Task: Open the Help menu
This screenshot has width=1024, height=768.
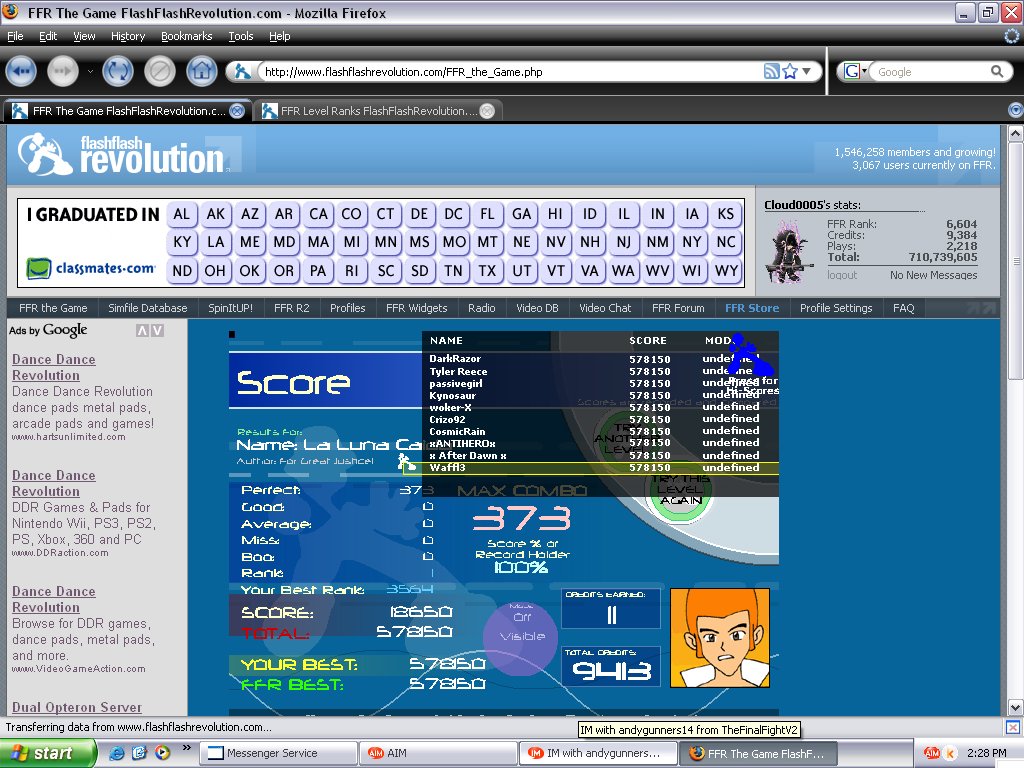Action: point(280,36)
